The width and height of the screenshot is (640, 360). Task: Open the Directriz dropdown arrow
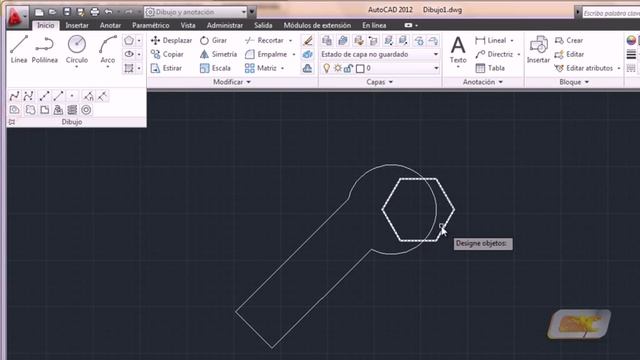click(x=519, y=54)
